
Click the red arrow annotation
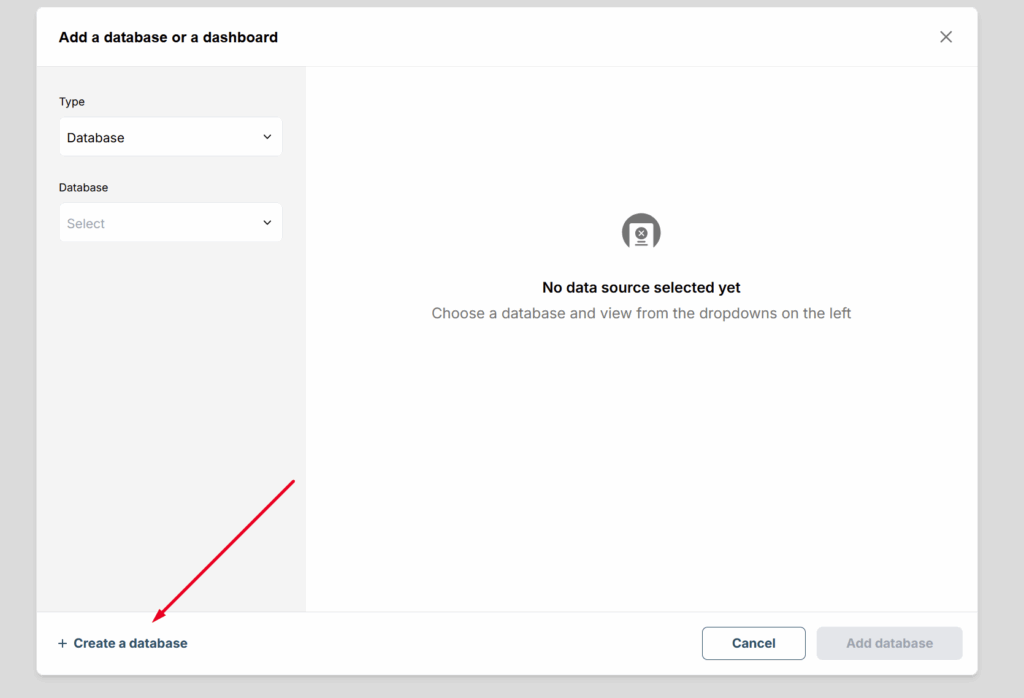click(x=224, y=549)
